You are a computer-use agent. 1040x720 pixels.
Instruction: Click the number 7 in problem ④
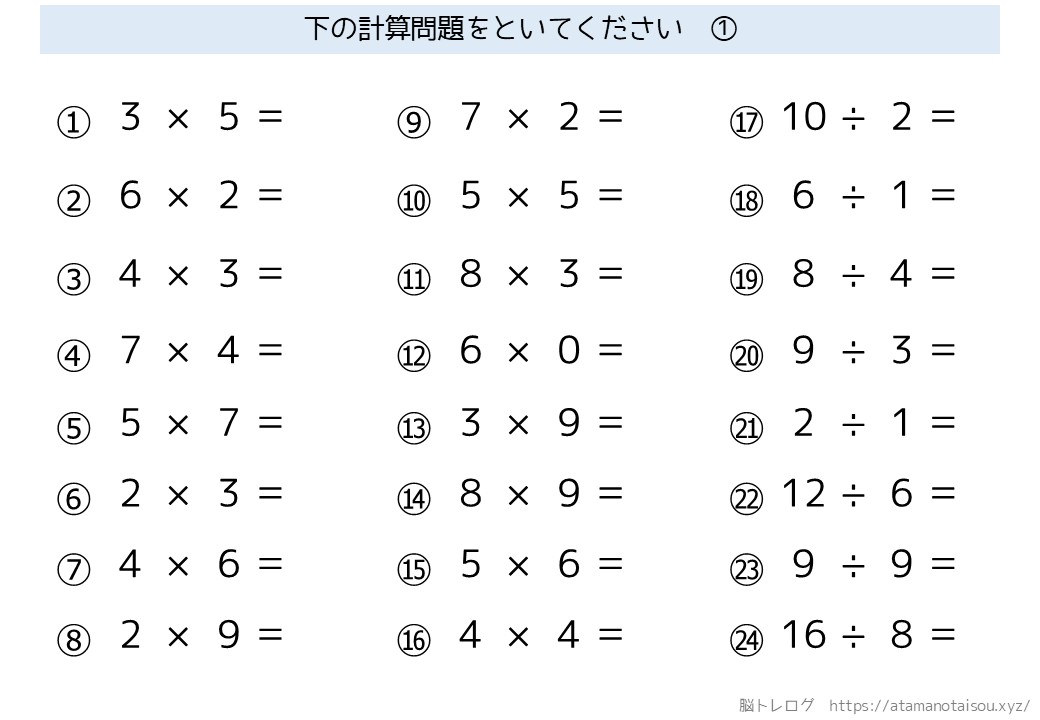coord(130,350)
